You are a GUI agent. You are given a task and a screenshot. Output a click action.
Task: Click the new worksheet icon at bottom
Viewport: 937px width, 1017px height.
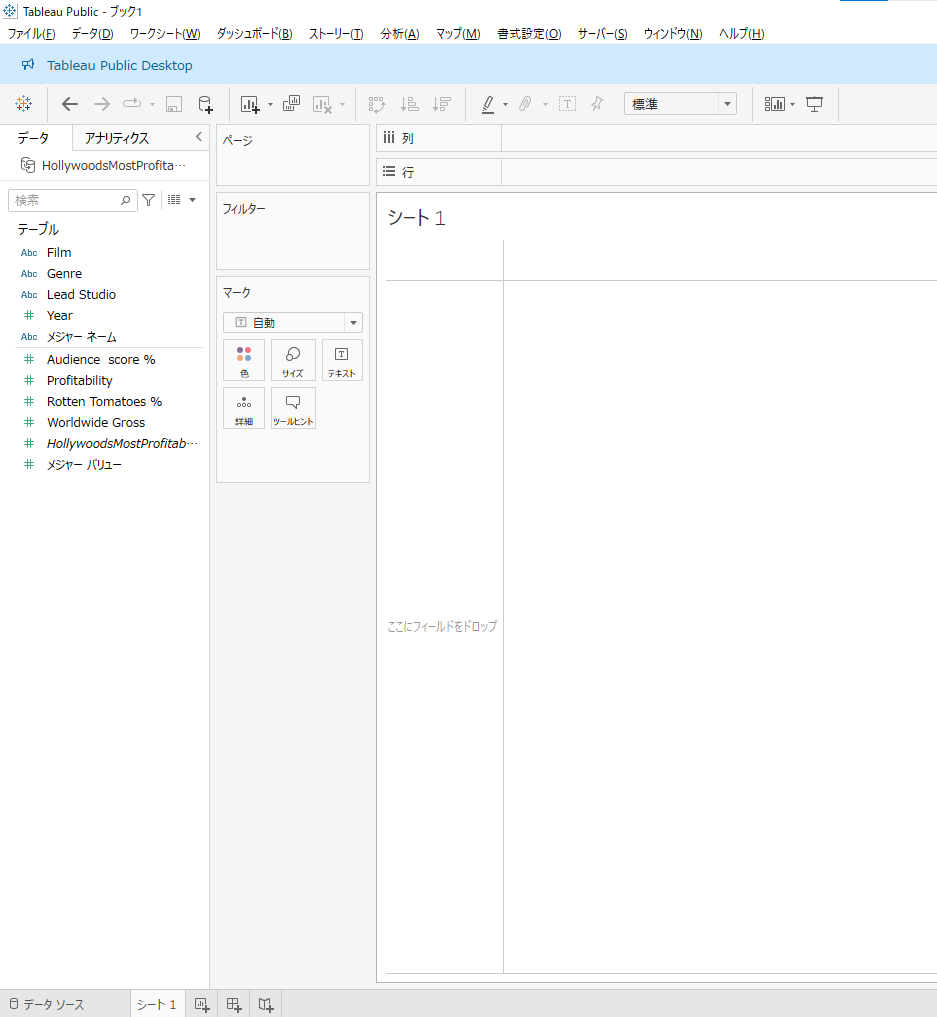pos(202,1005)
